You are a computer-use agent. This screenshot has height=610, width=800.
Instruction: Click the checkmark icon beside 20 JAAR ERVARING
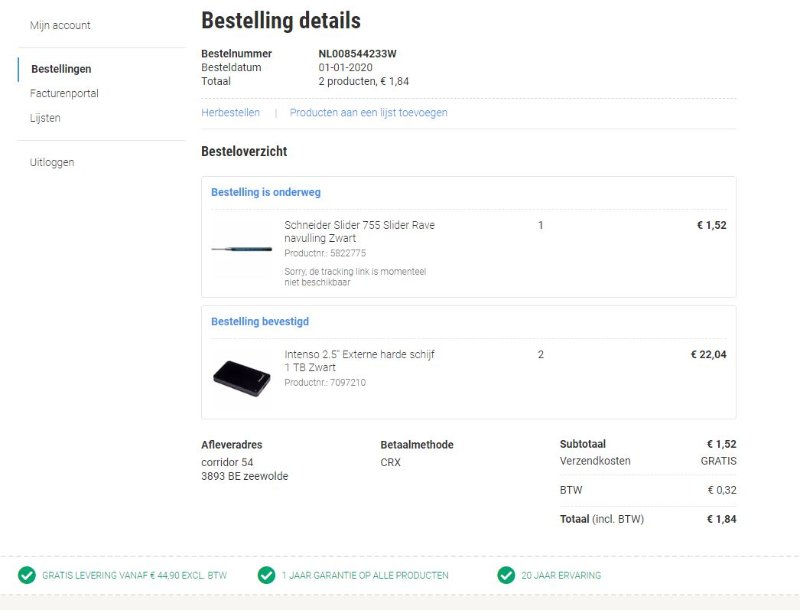click(x=506, y=575)
